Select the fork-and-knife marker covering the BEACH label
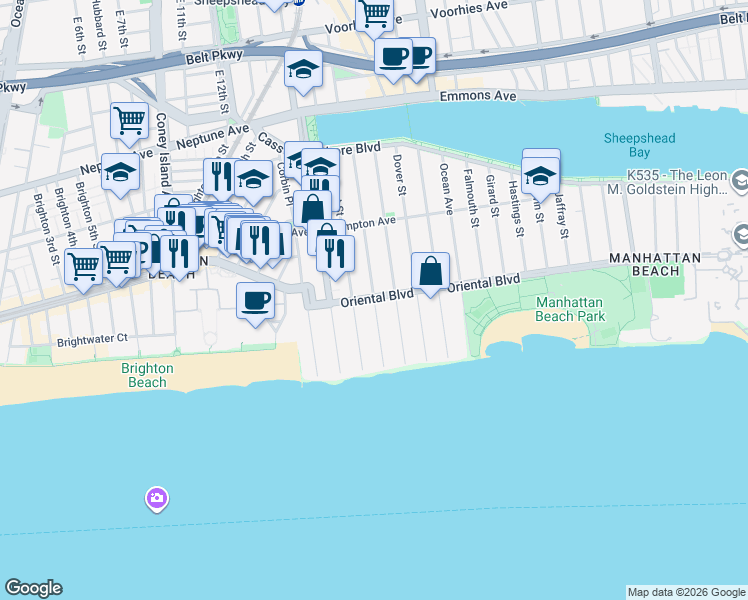This screenshot has height=600, width=748. click(x=179, y=255)
